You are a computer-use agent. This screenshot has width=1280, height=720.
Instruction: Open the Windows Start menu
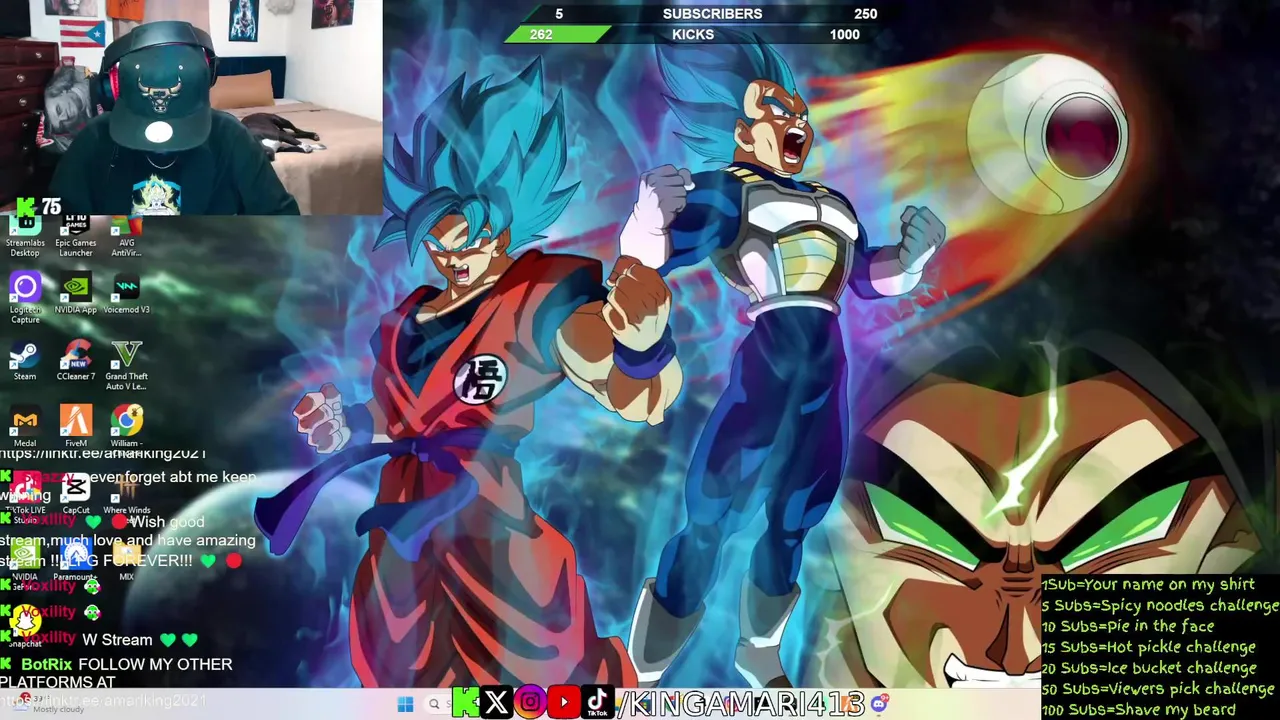[405, 704]
